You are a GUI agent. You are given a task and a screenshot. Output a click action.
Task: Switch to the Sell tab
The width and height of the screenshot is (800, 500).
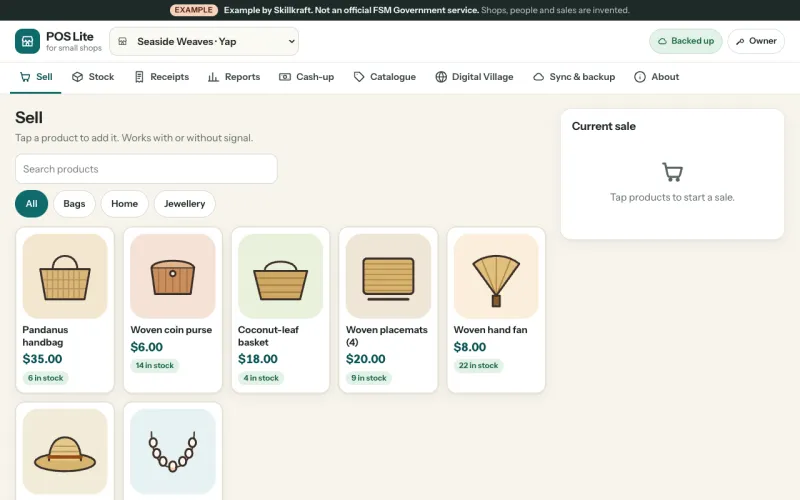pyautogui.click(x=36, y=78)
